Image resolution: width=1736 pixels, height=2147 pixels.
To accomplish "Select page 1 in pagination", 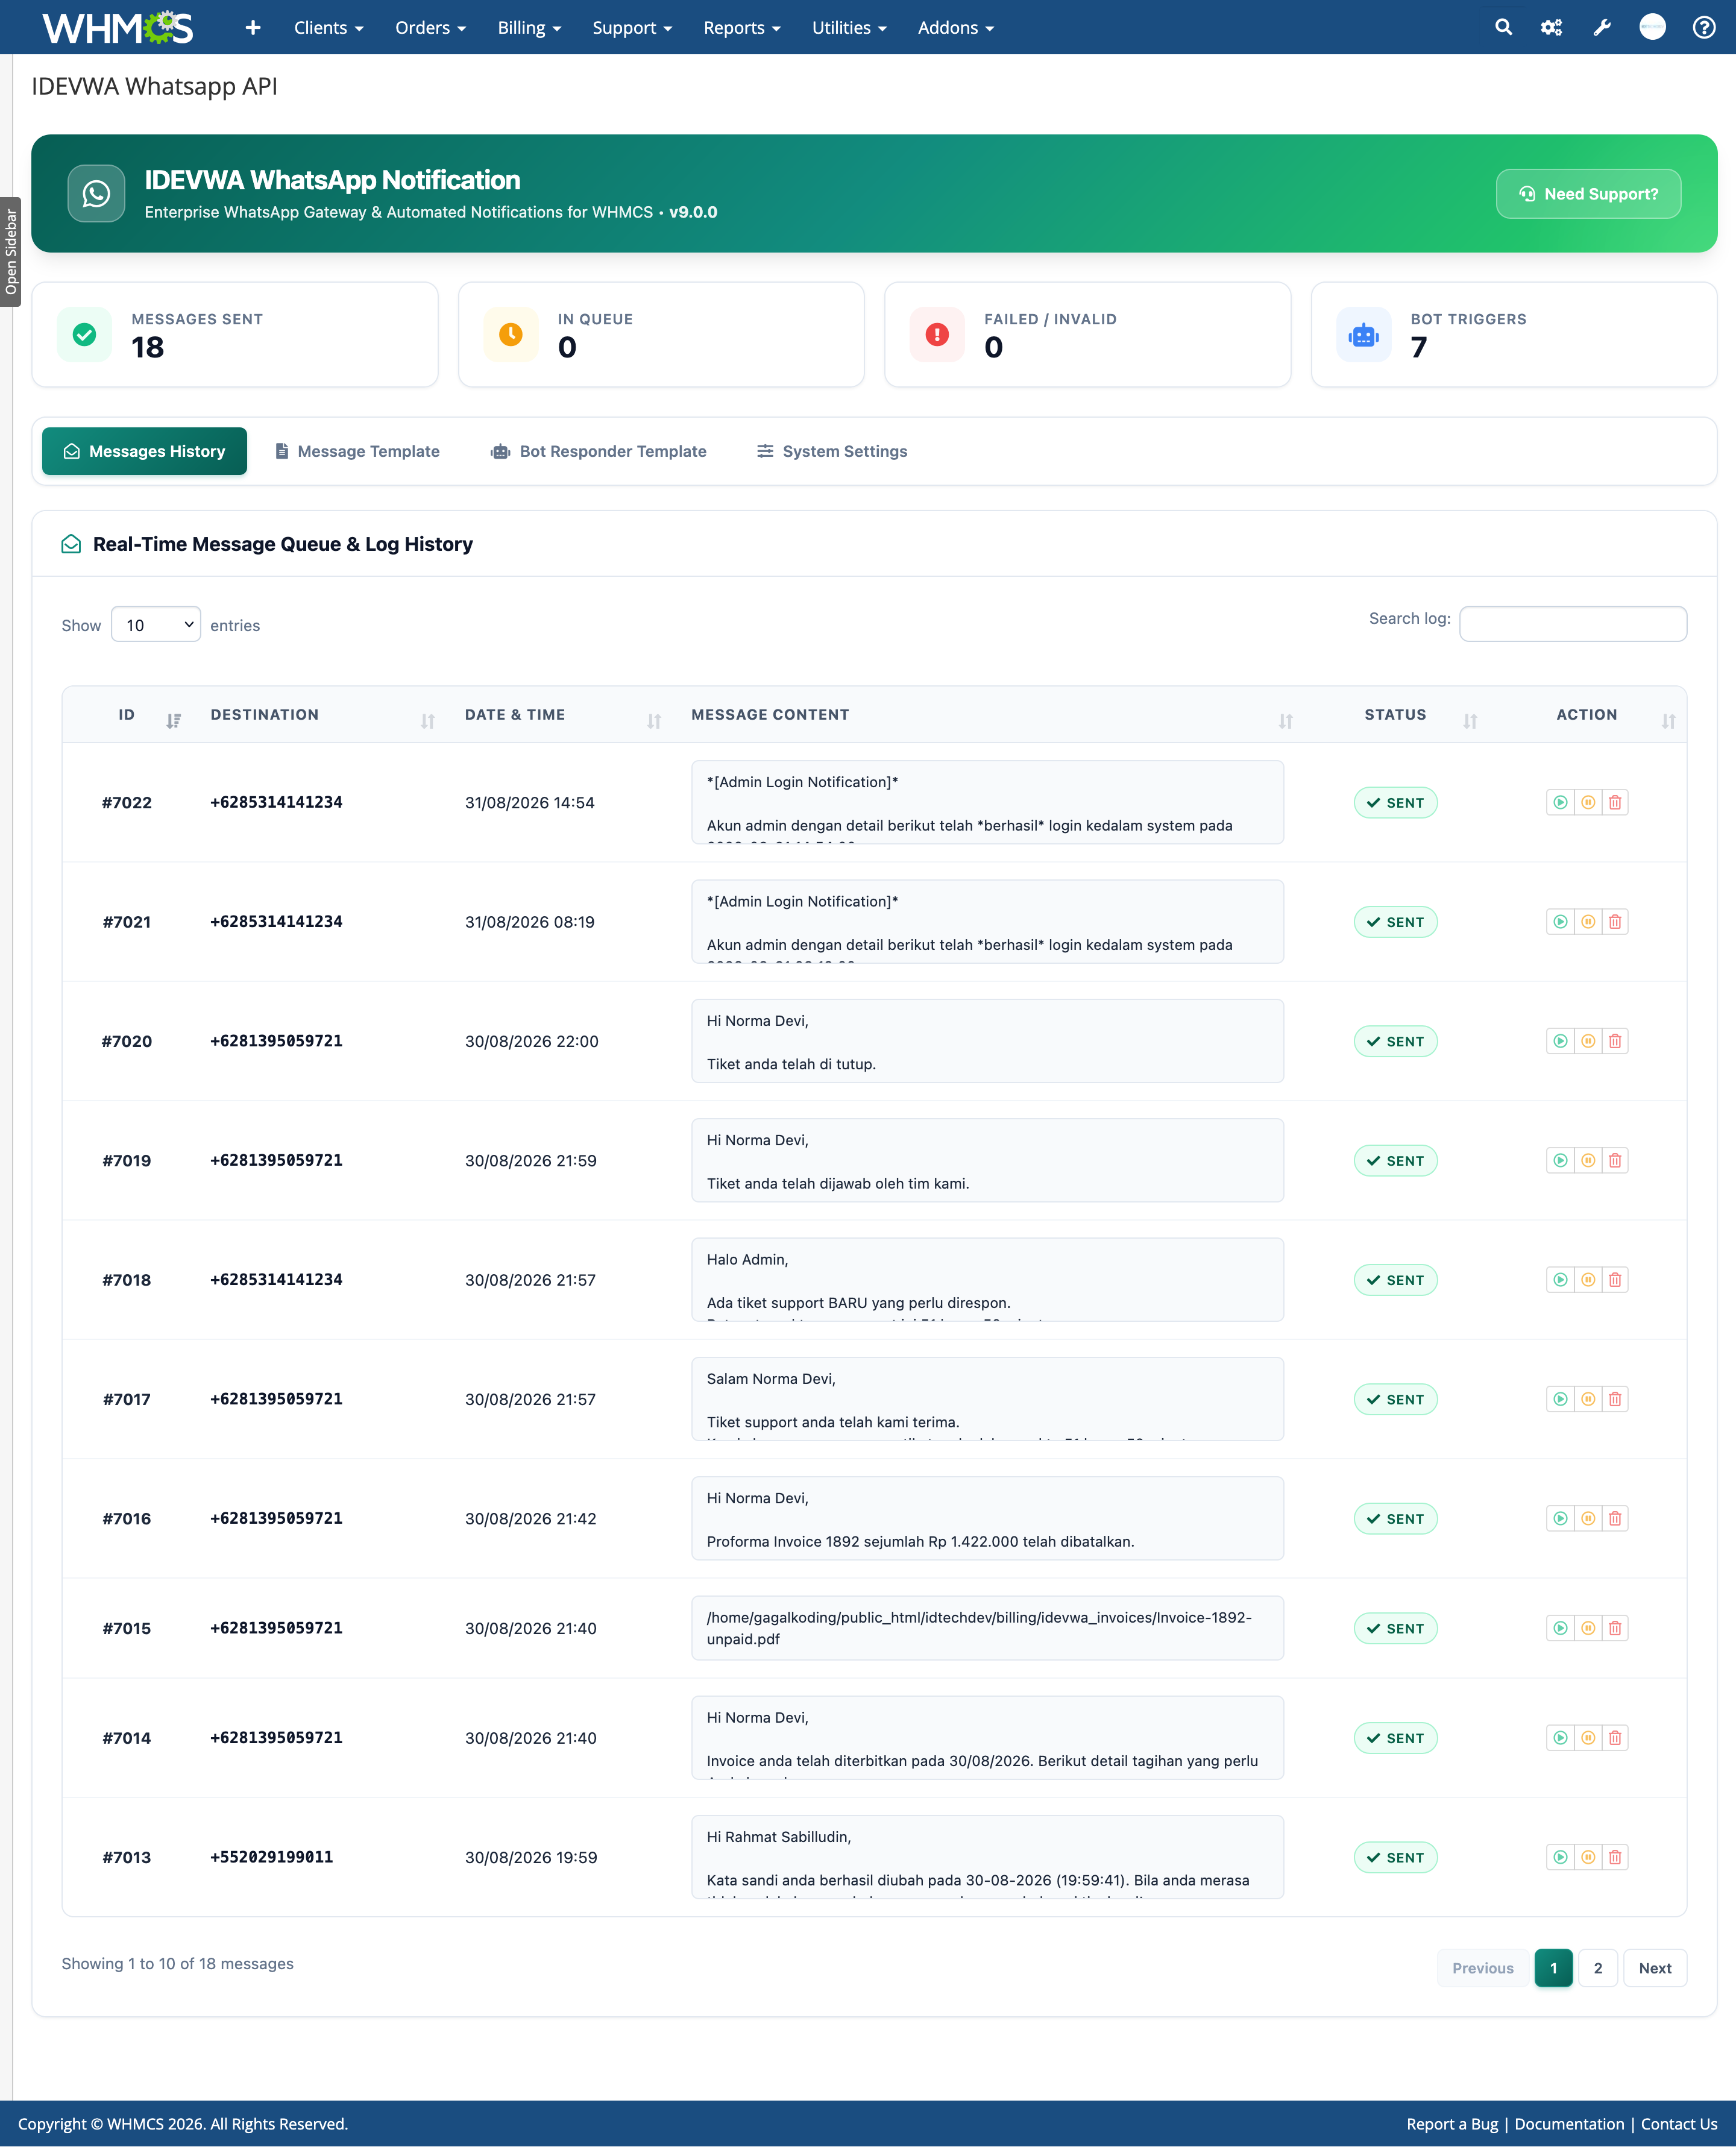I will click(1553, 1967).
